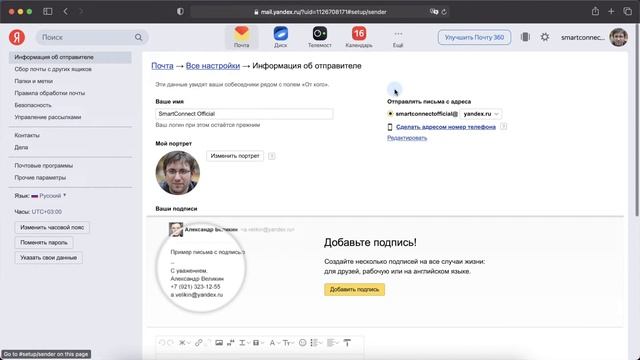Click the Yandex logo icon
The height and width of the screenshot is (360, 640).
17,37
